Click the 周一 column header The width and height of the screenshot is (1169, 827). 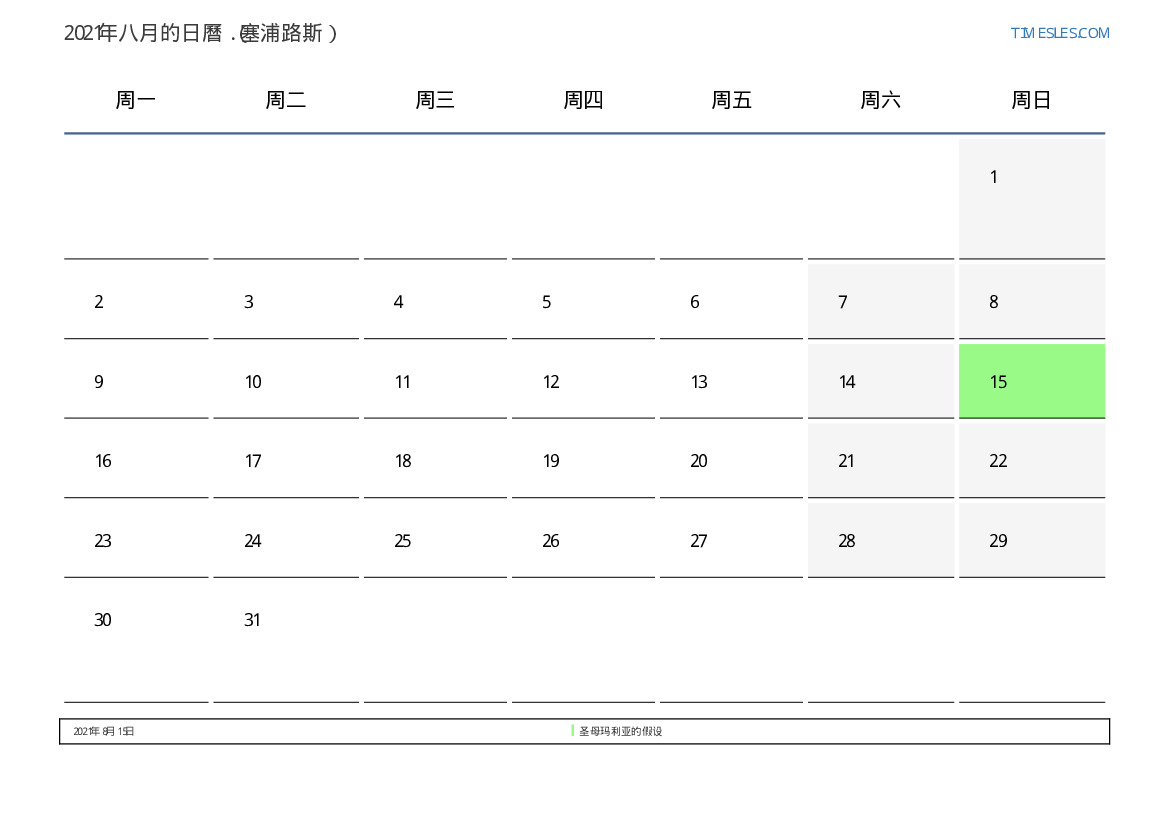tap(136, 100)
